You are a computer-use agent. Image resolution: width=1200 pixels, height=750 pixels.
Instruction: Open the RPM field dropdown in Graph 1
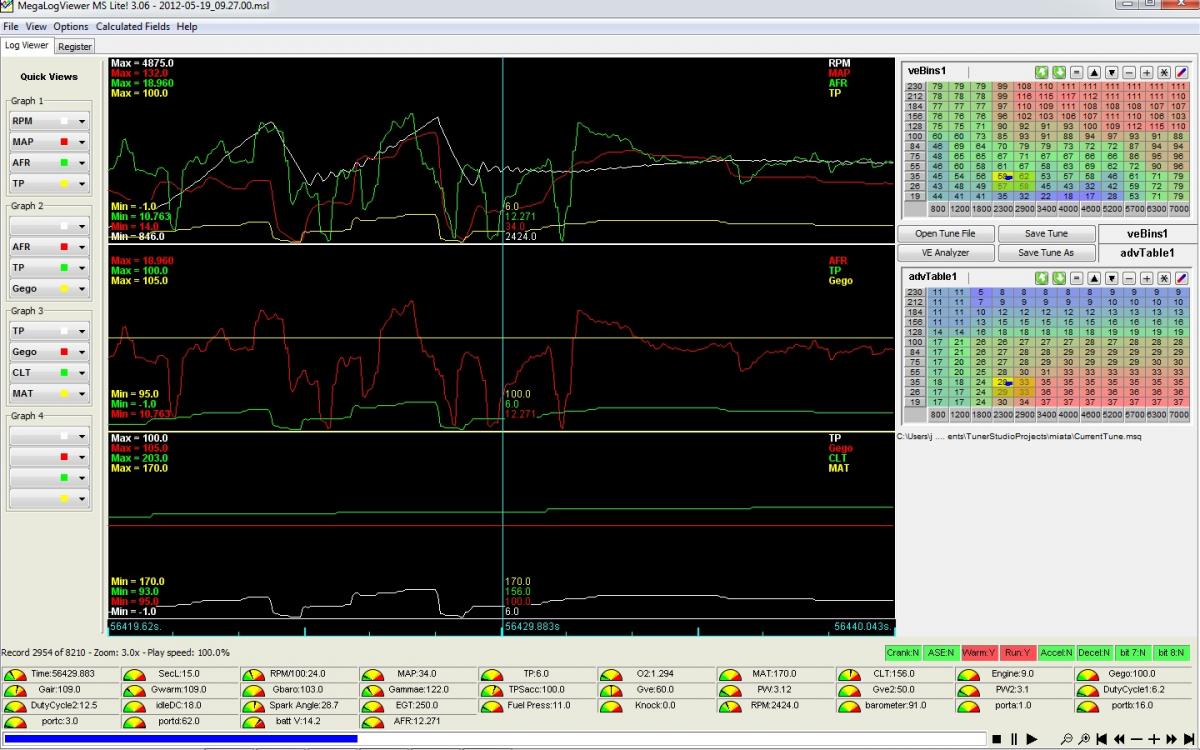tap(81, 121)
